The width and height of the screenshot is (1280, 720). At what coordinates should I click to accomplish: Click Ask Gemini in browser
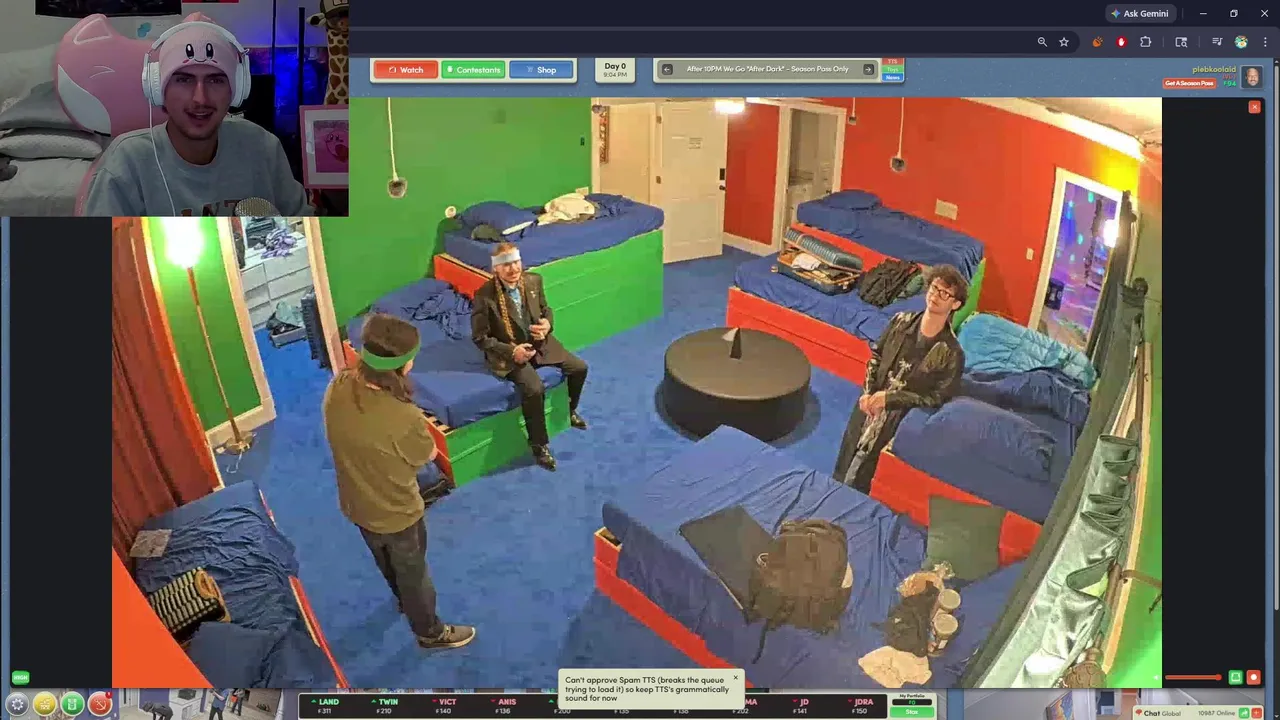tap(1139, 13)
